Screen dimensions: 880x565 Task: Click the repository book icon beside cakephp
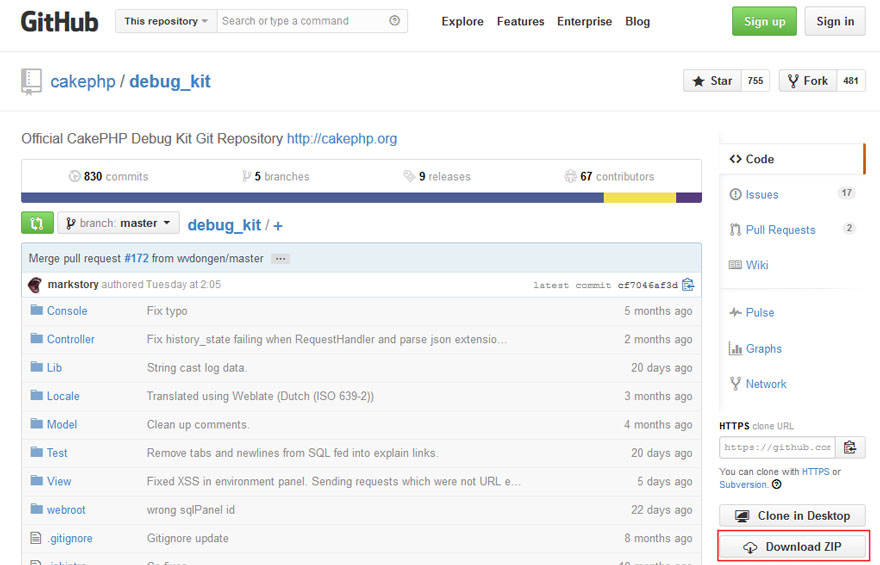31,81
